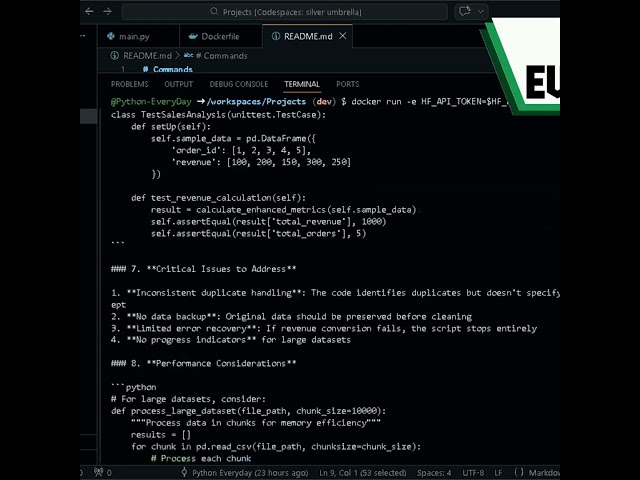Screen dimensions: 640x480
Task: Click the Python Everyday git blame status
Action: point(245,473)
